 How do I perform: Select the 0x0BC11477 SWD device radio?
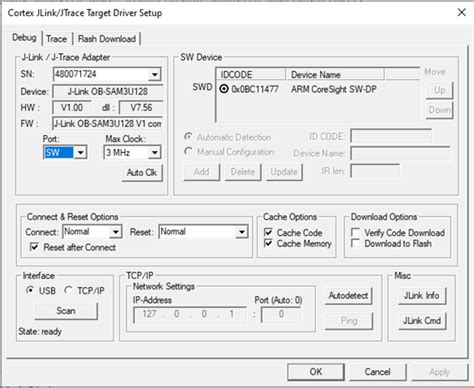coord(224,89)
